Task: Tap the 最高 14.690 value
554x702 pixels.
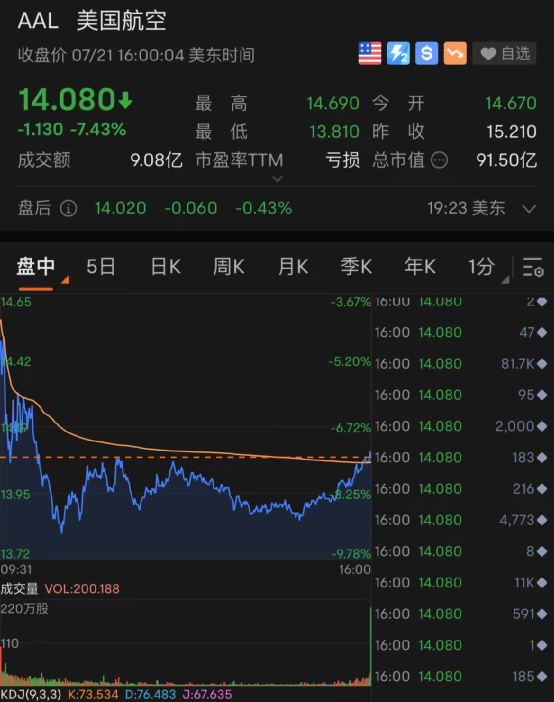Action: 333,103
